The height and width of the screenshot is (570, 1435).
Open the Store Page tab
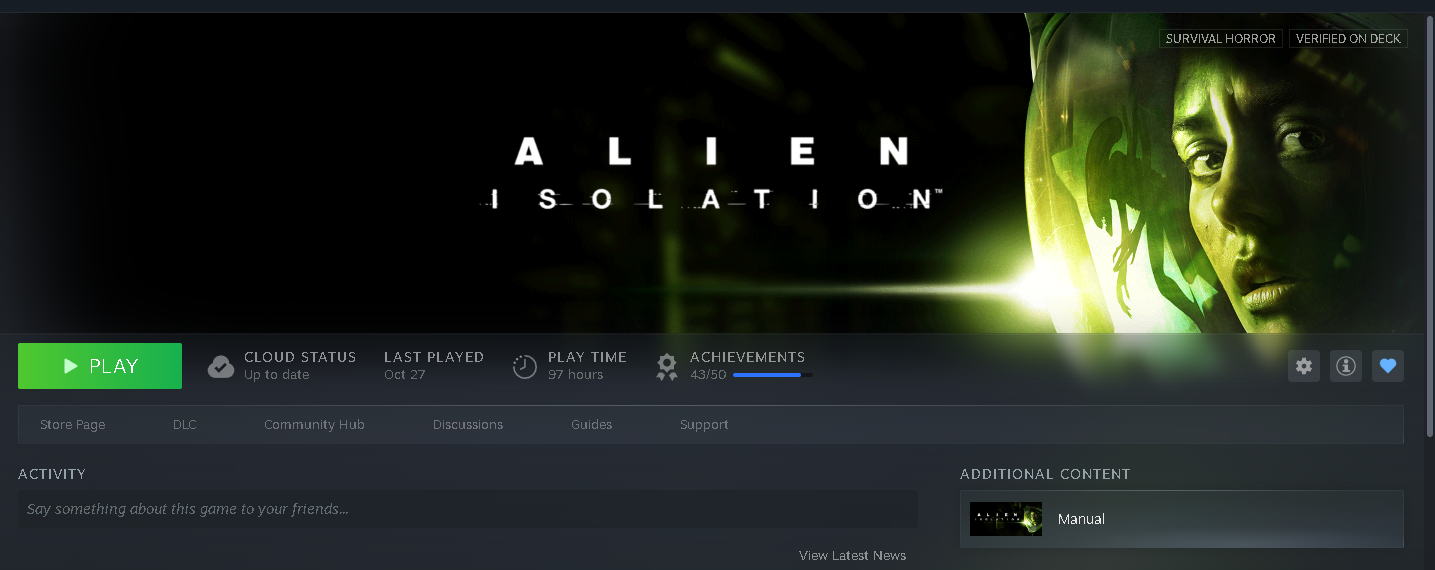click(72, 425)
